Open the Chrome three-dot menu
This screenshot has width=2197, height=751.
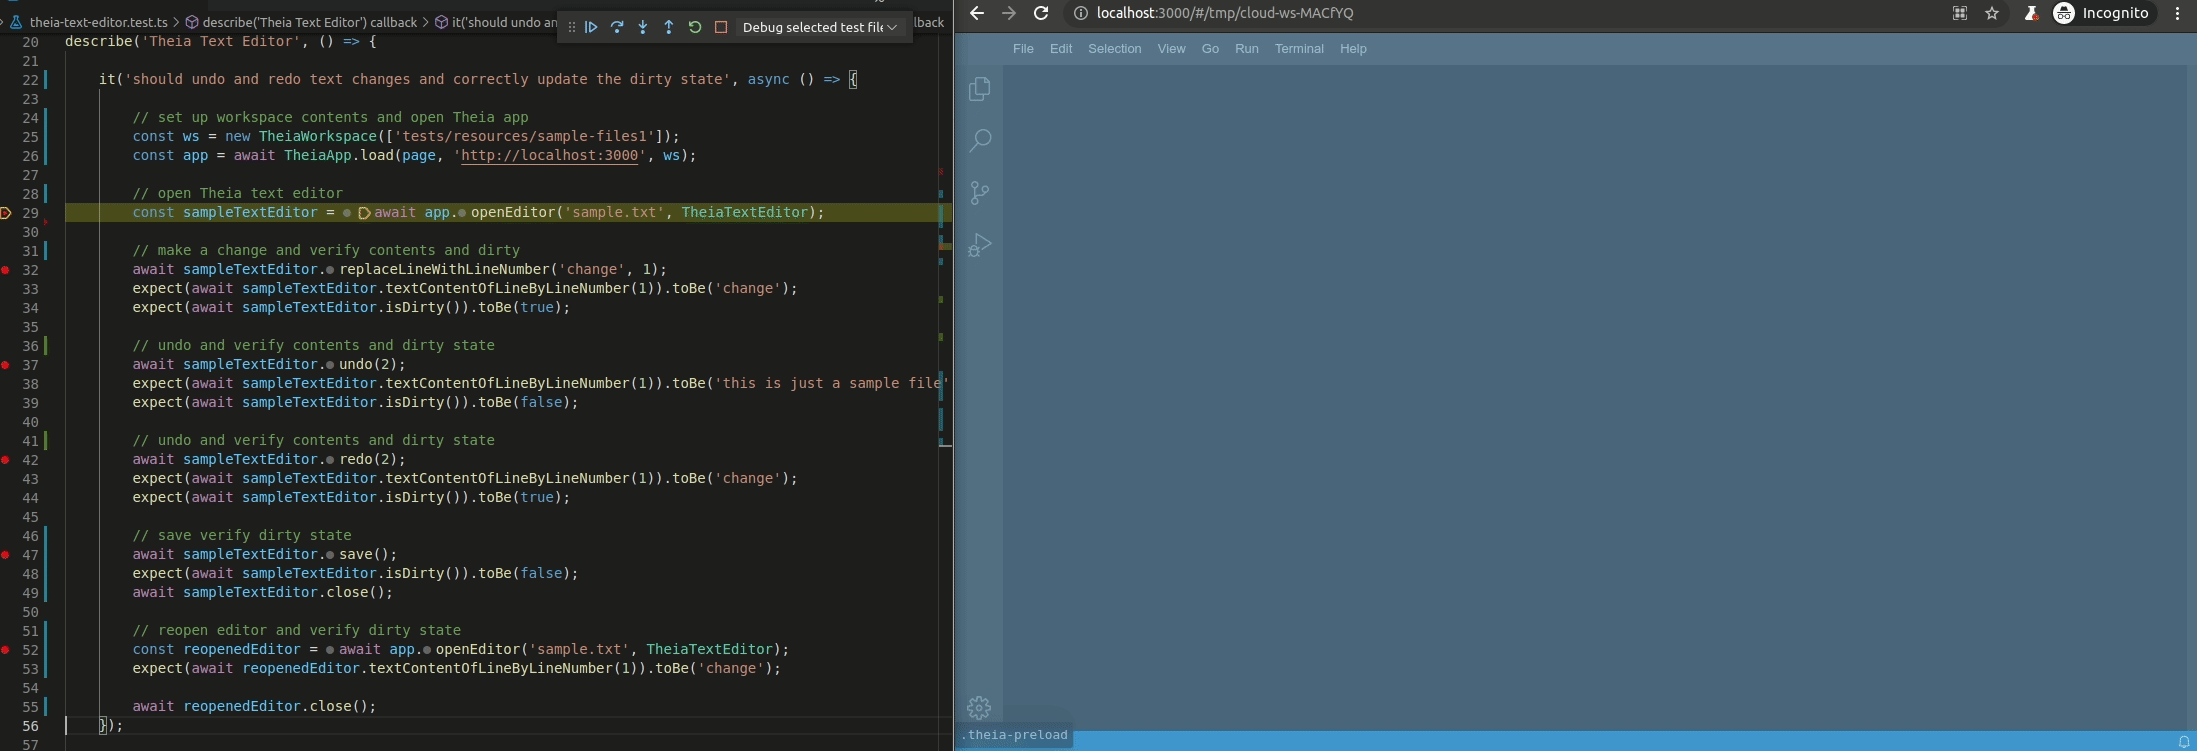[2177, 13]
